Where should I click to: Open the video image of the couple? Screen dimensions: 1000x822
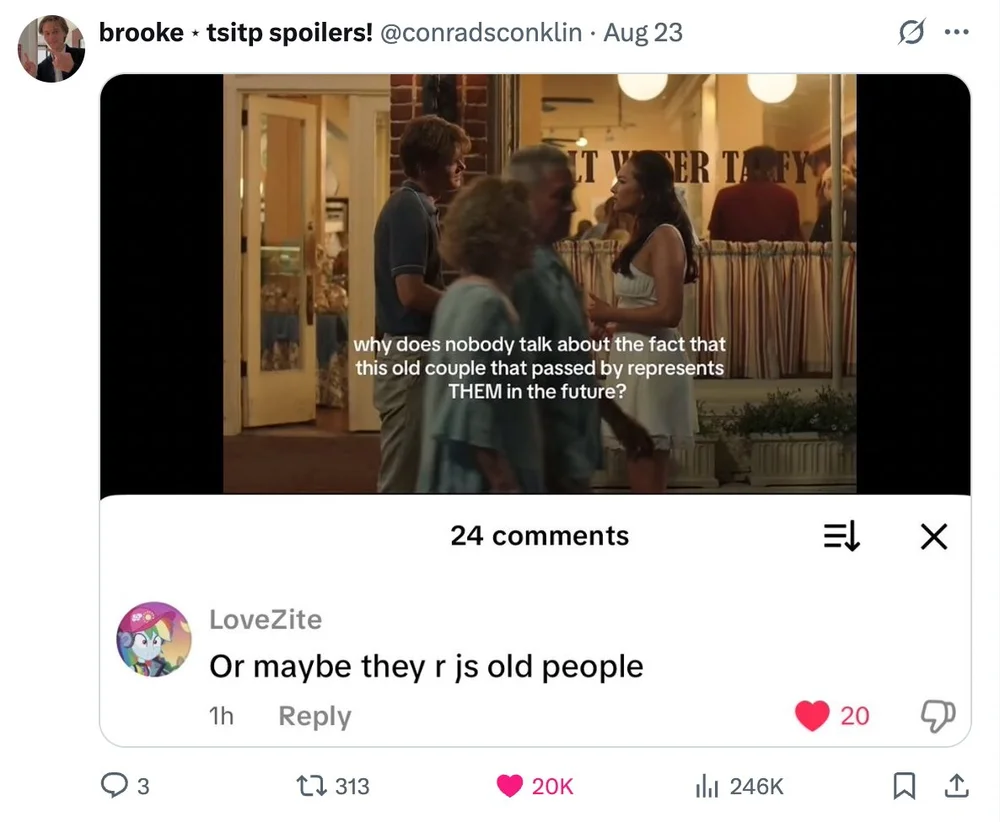540,284
